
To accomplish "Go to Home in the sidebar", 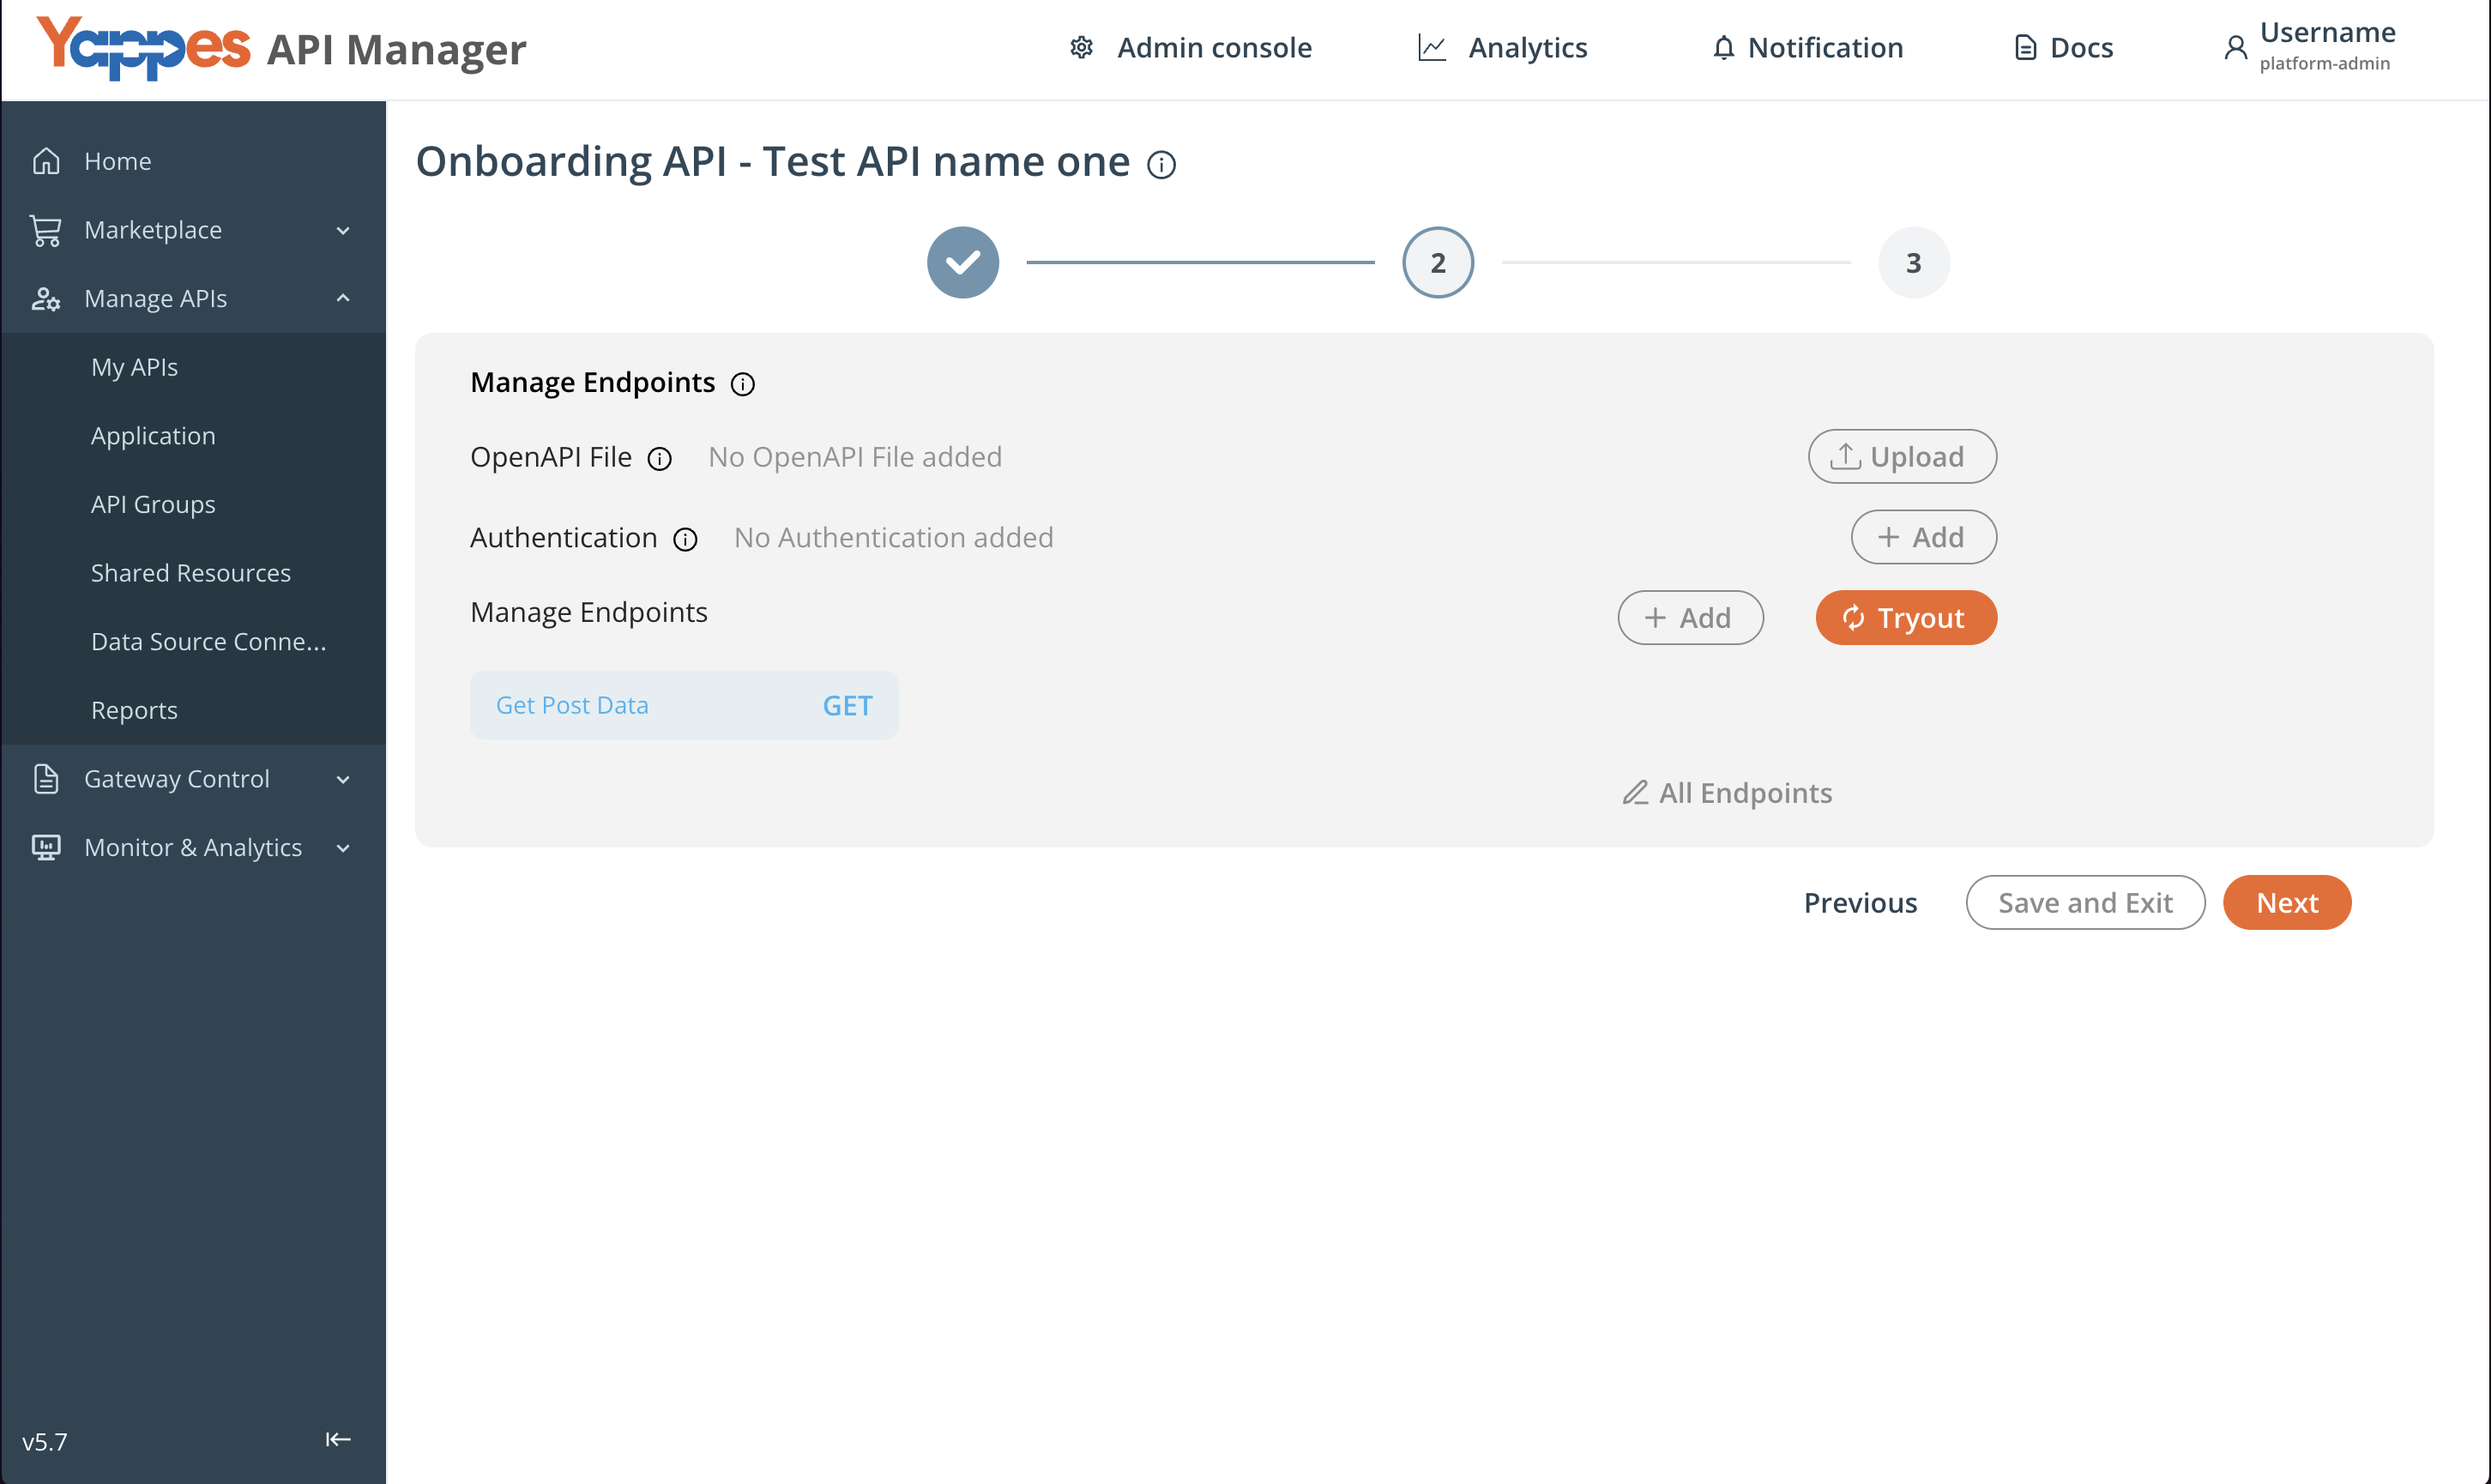I will pyautogui.click(x=193, y=161).
